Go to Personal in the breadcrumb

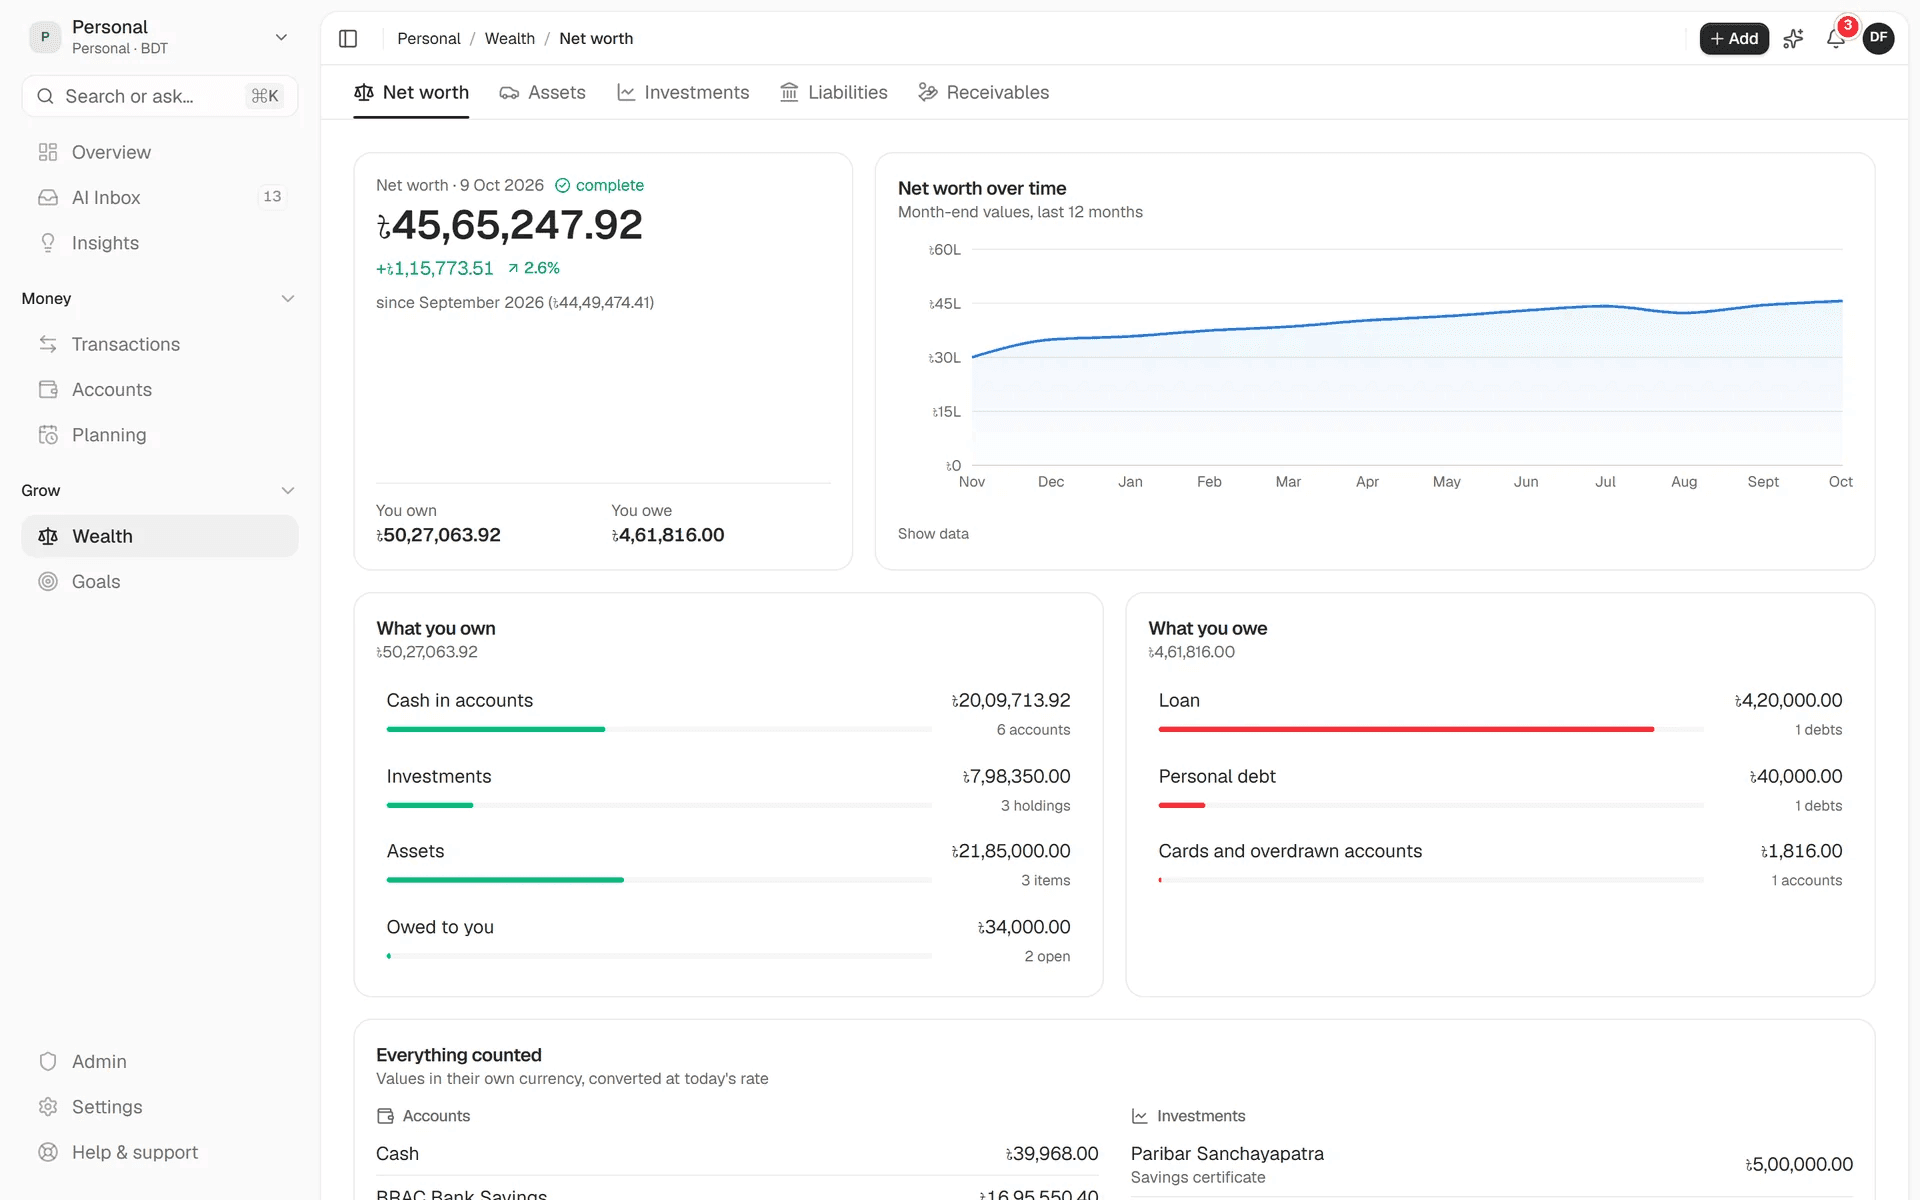click(429, 39)
